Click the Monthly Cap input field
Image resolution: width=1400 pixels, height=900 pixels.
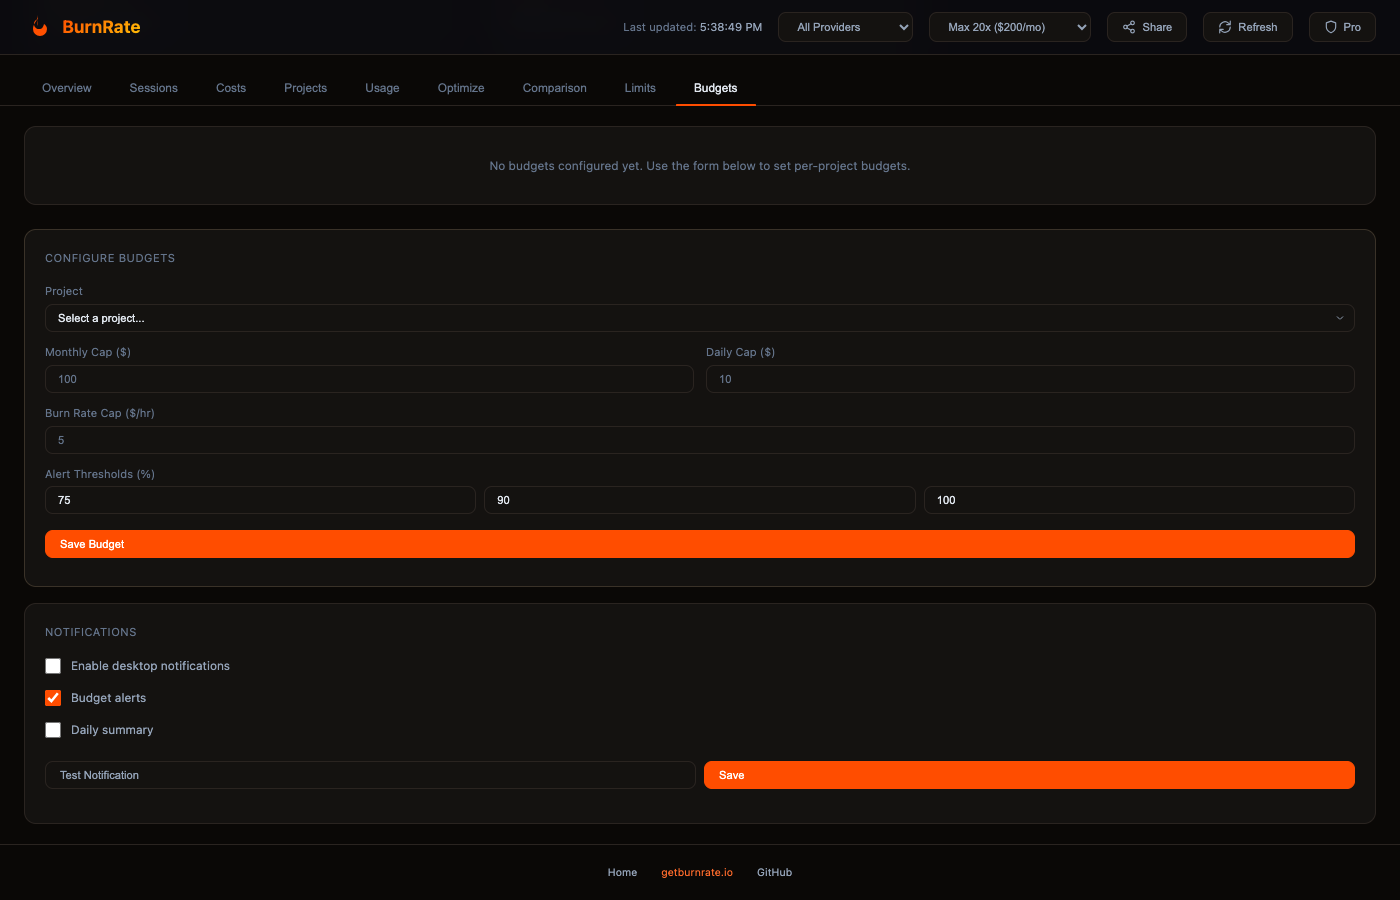click(x=369, y=379)
